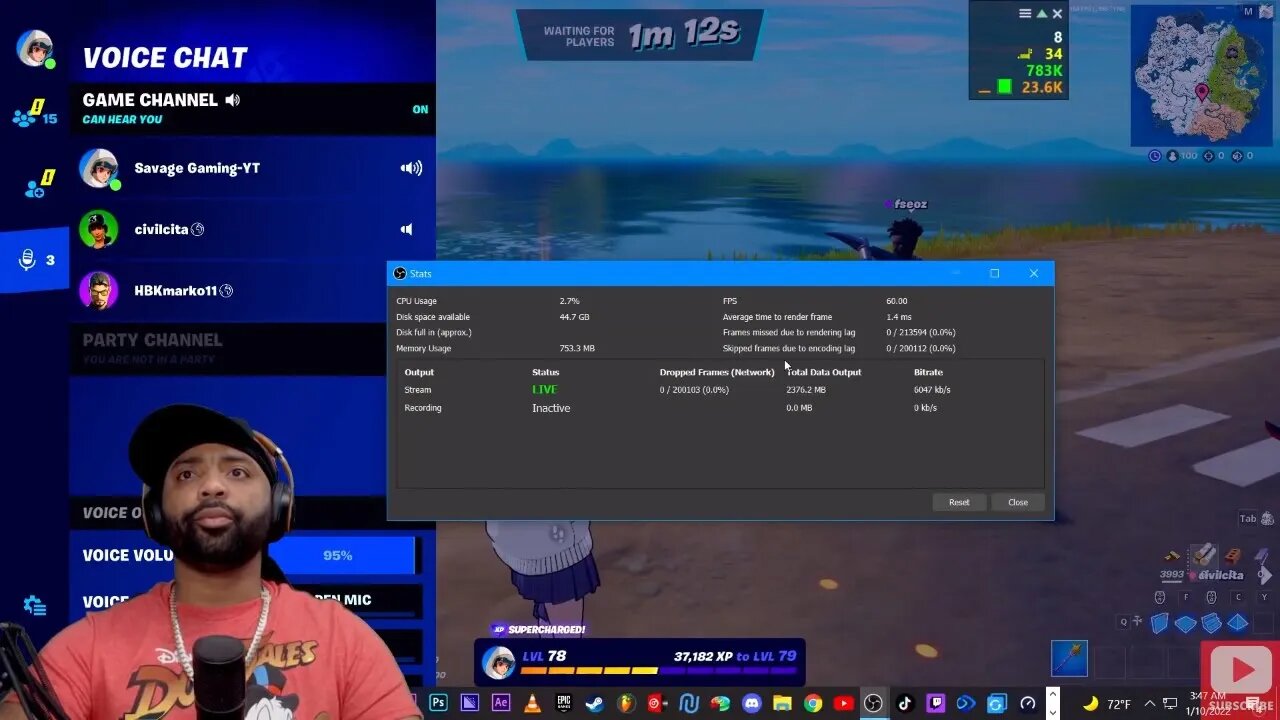This screenshot has width=1280, height=720.
Task: Click the map location pin marker
Action: click(x=1201, y=93)
